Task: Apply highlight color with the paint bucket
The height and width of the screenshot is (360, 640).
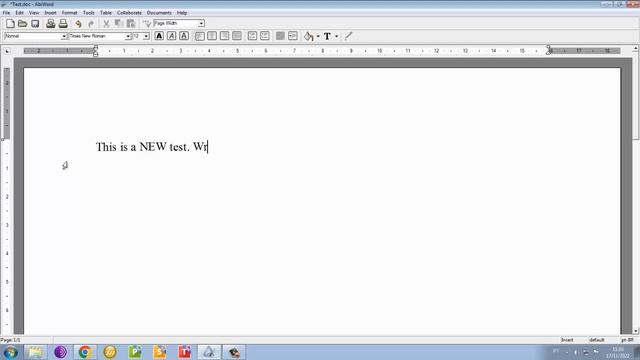Action: (x=309, y=36)
